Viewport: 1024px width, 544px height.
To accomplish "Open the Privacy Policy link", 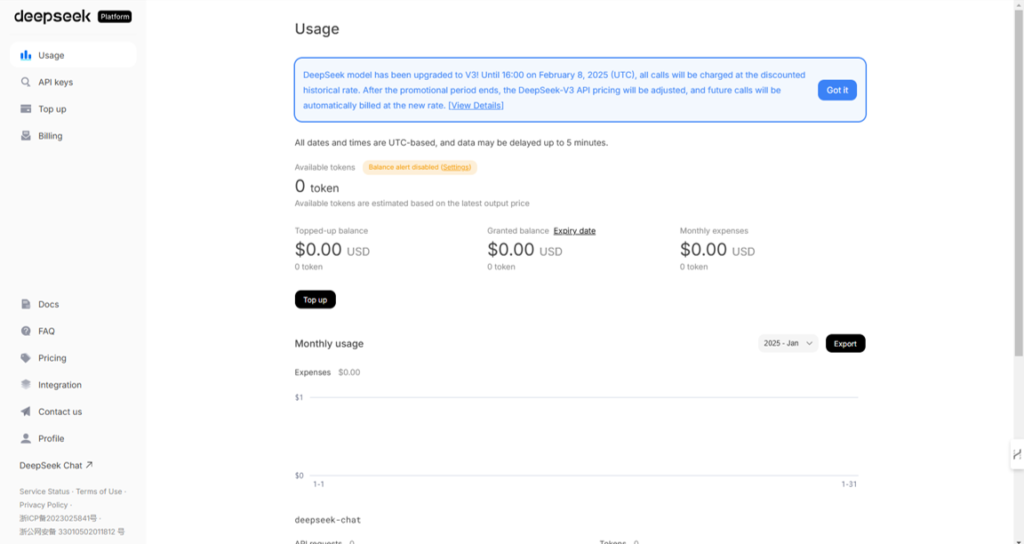I will point(44,505).
